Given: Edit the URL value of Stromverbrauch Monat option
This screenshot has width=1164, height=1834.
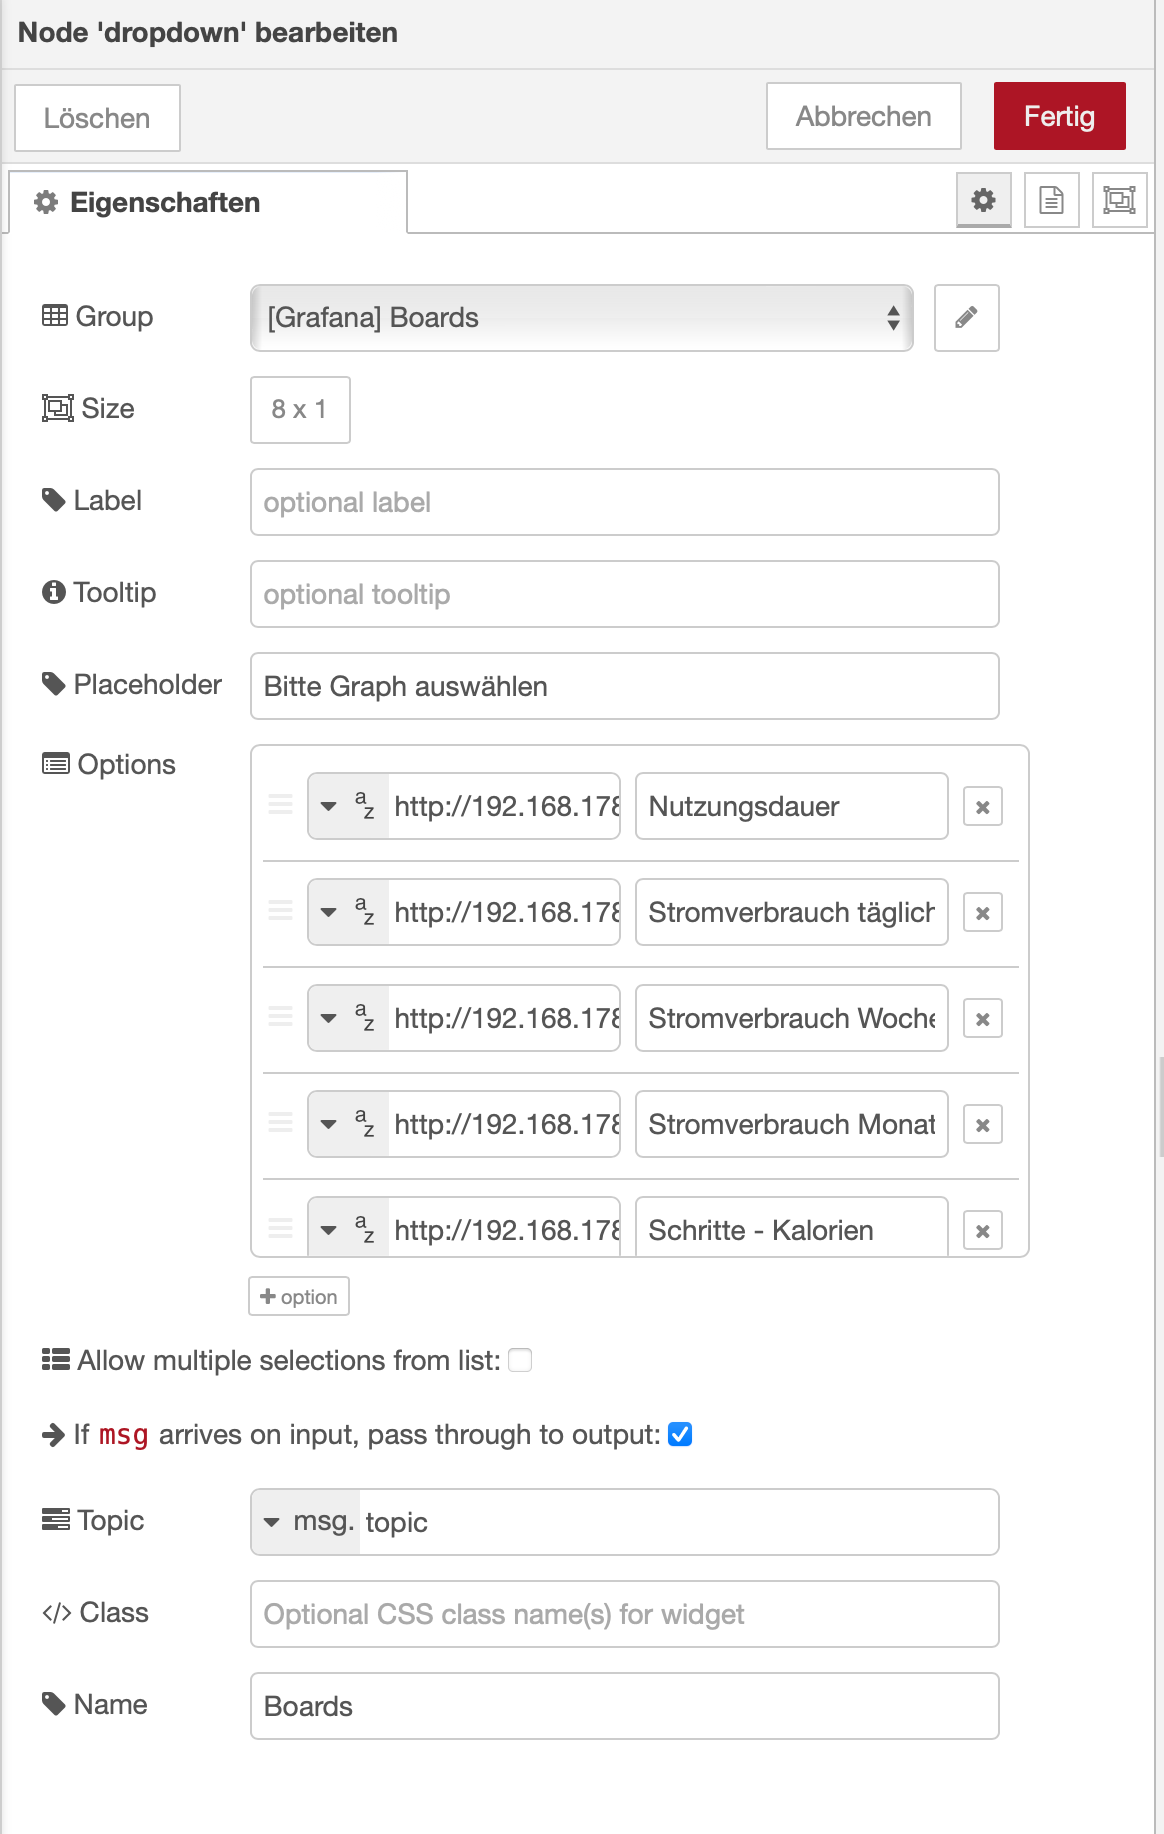Looking at the screenshot, I should pyautogui.click(x=504, y=1124).
